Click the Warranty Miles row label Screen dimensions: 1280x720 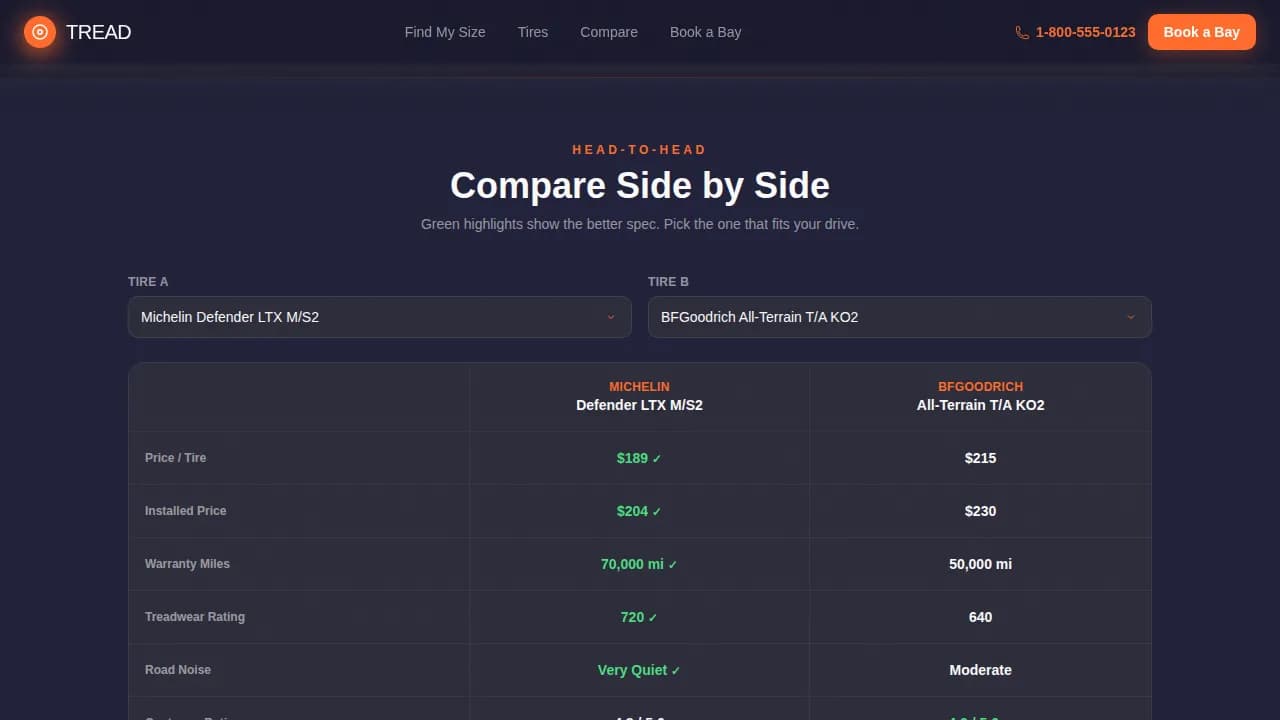click(x=187, y=564)
